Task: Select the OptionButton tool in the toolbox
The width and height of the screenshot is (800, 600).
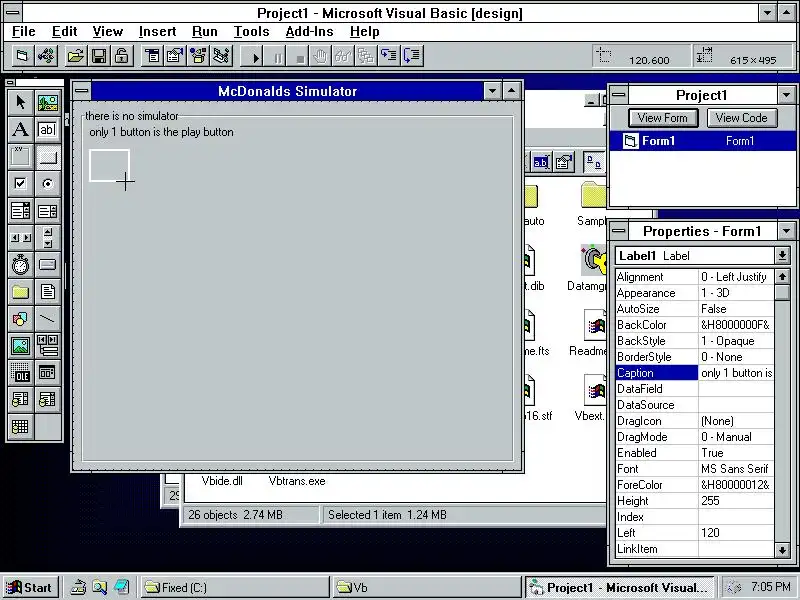Action: (x=47, y=184)
